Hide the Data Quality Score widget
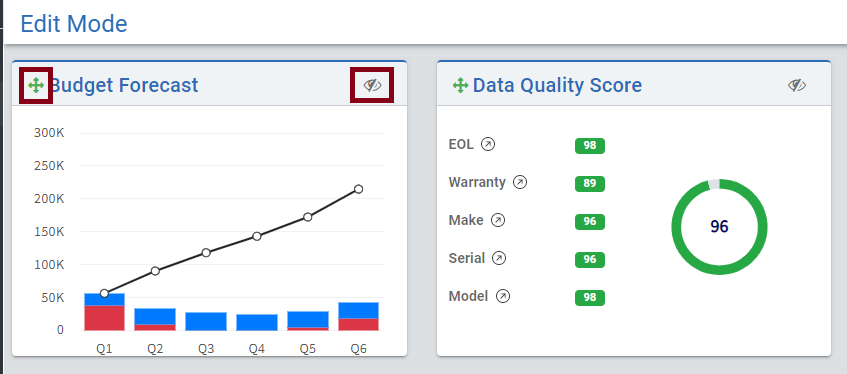Screen dimensions: 847x374 click(797, 85)
